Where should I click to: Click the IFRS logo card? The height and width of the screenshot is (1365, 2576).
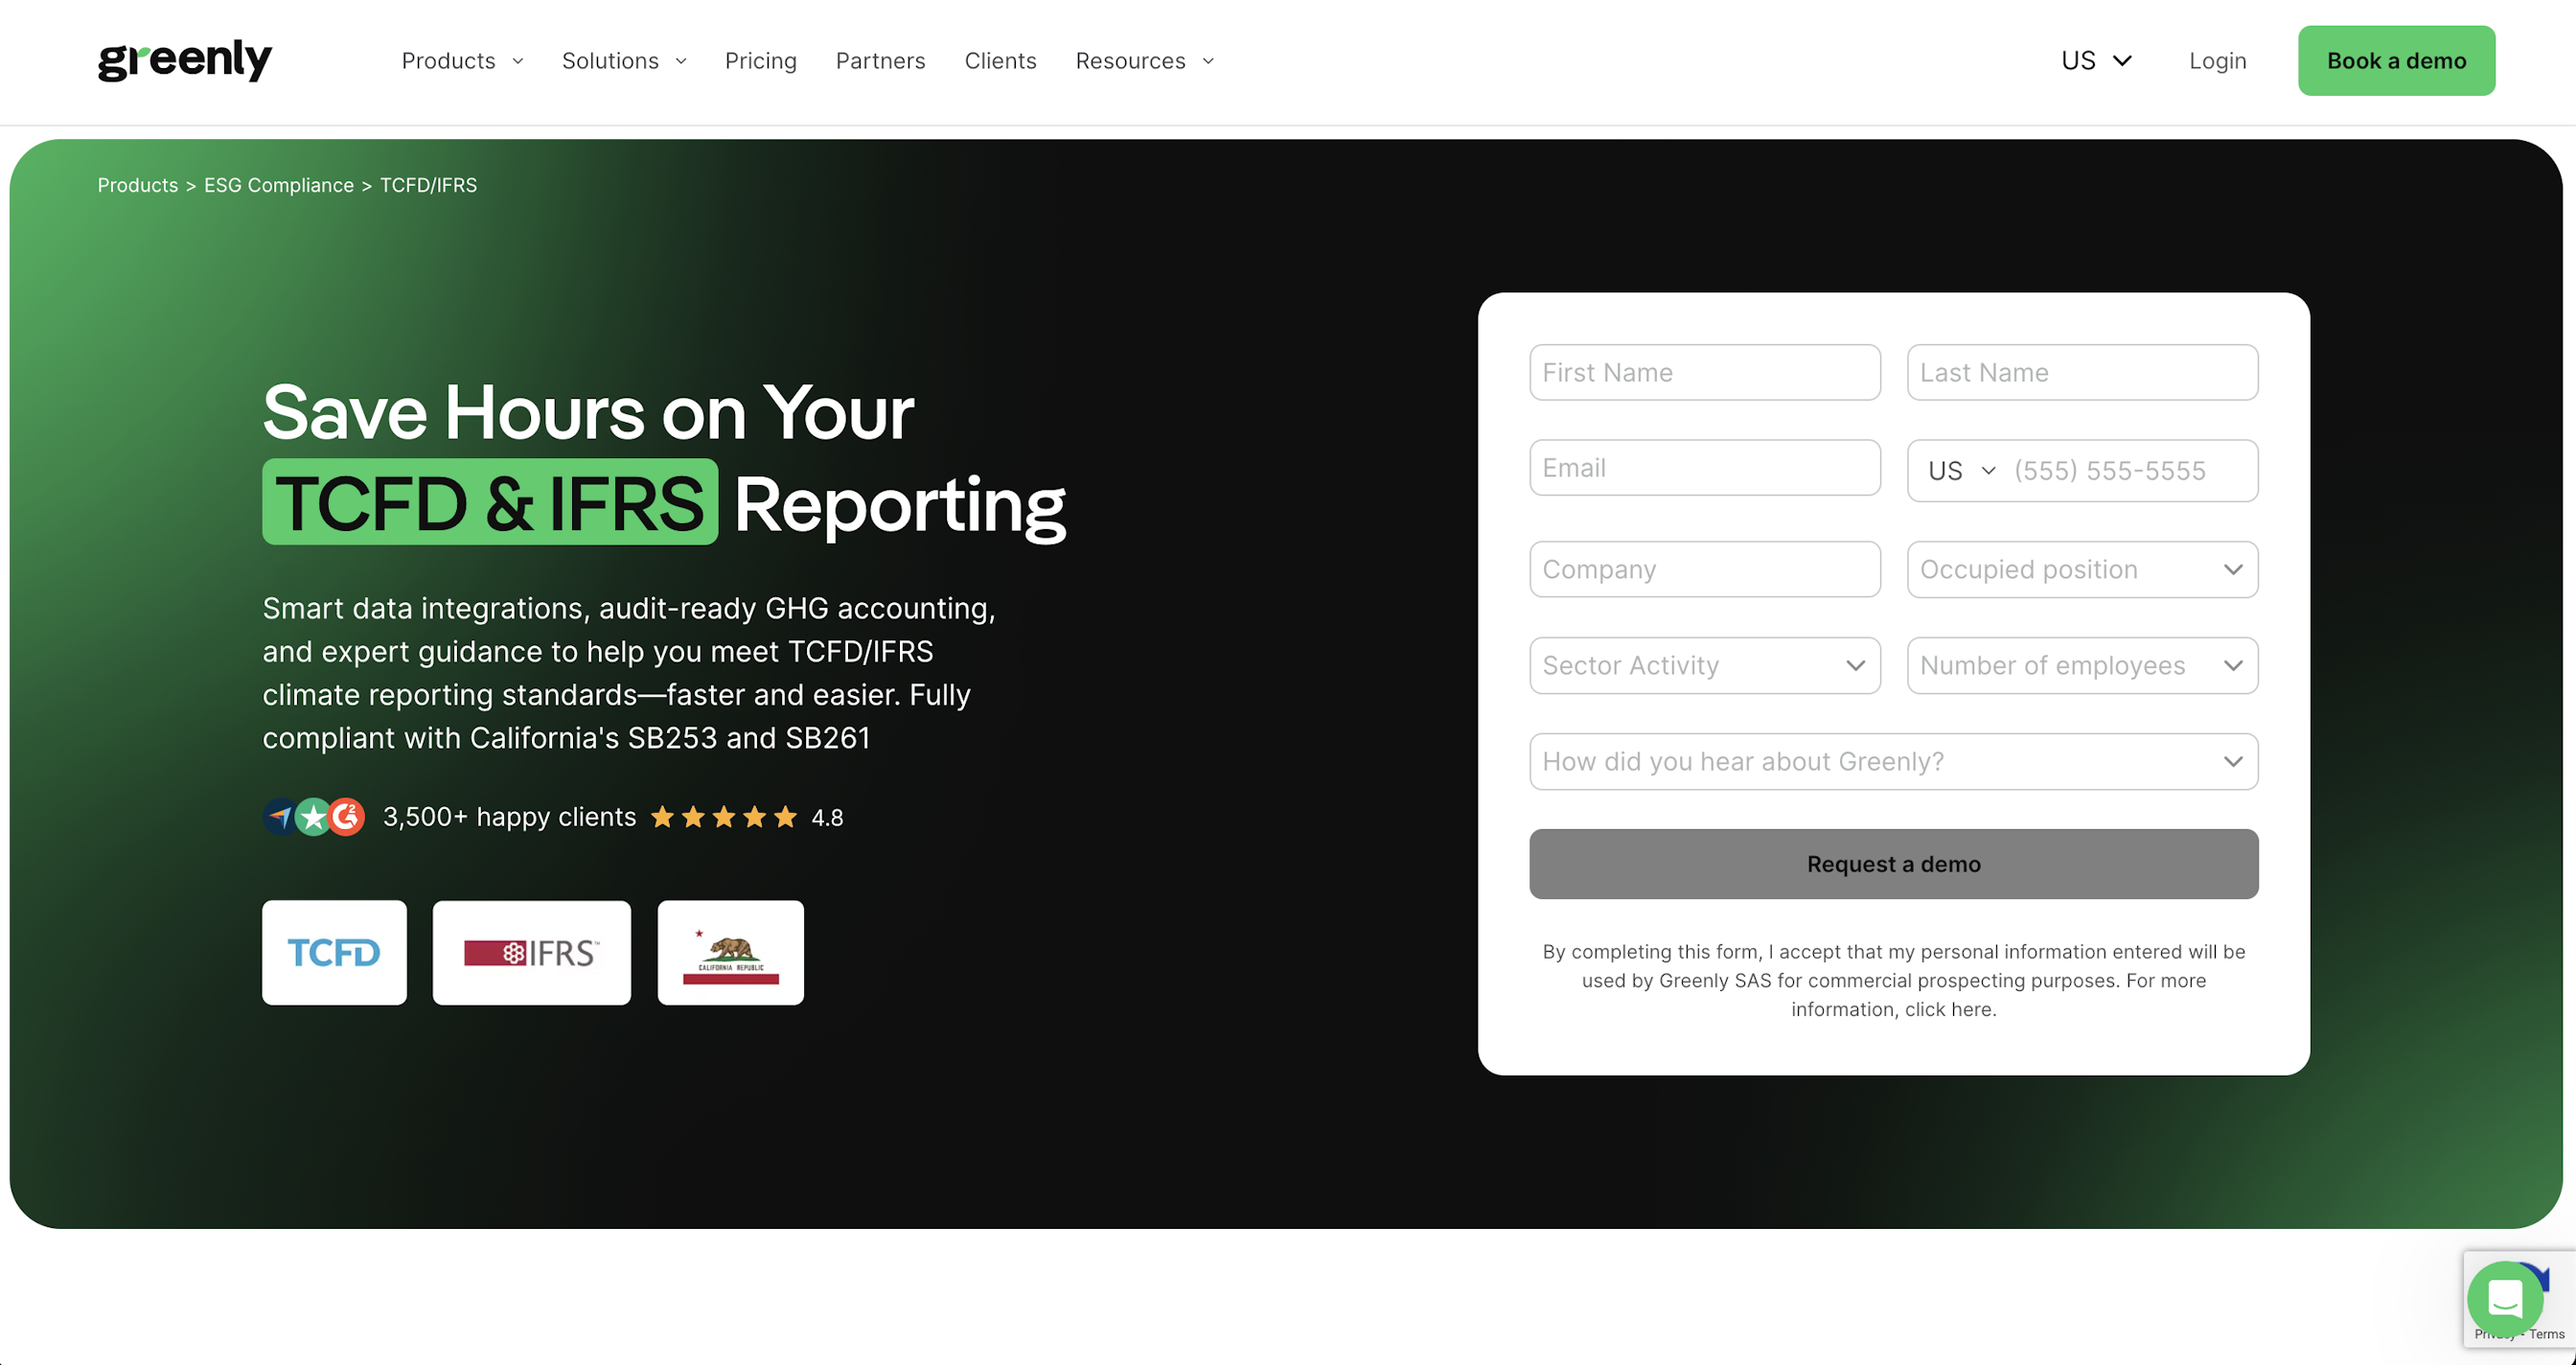[532, 952]
